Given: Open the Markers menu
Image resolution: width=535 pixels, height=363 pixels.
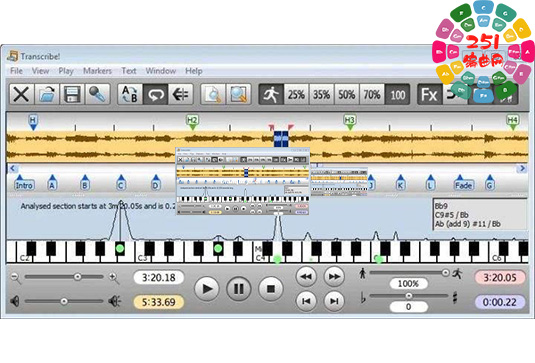Looking at the screenshot, I should pyautogui.click(x=97, y=71).
